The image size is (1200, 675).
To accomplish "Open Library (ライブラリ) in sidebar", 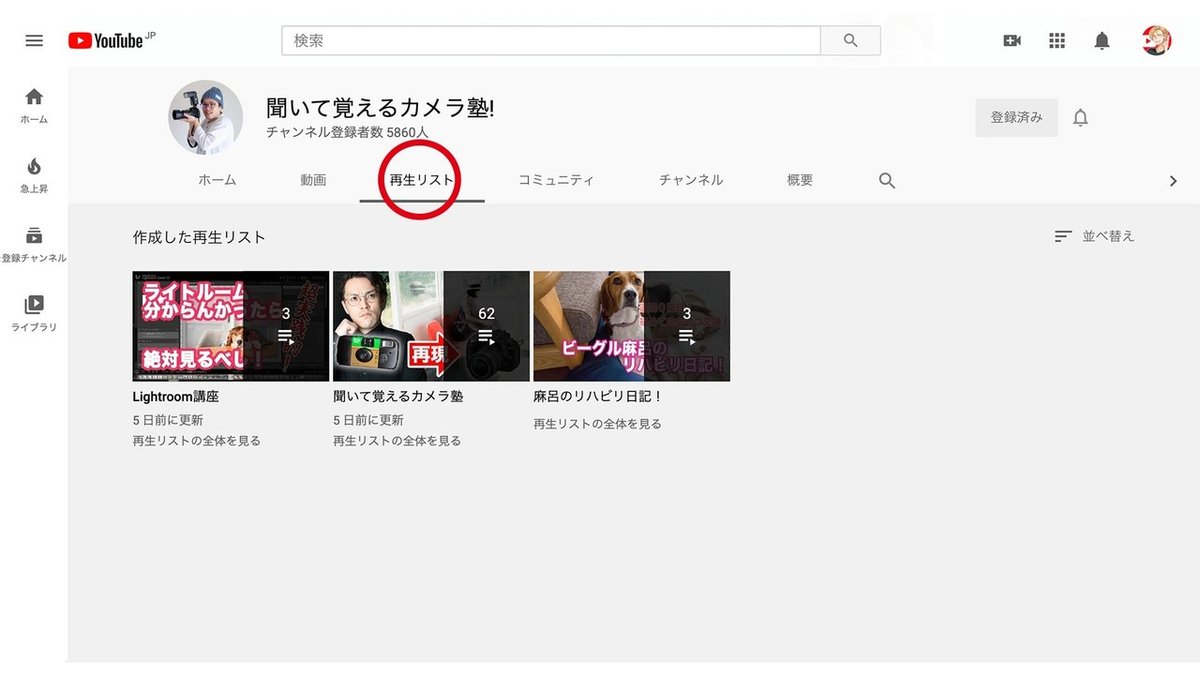I will 34,313.
